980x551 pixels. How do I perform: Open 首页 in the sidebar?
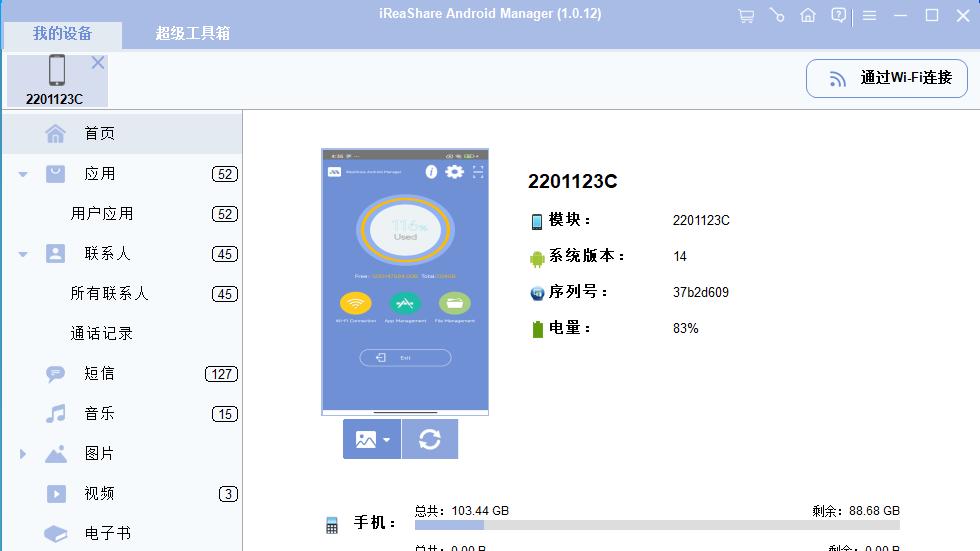pyautogui.click(x=122, y=133)
